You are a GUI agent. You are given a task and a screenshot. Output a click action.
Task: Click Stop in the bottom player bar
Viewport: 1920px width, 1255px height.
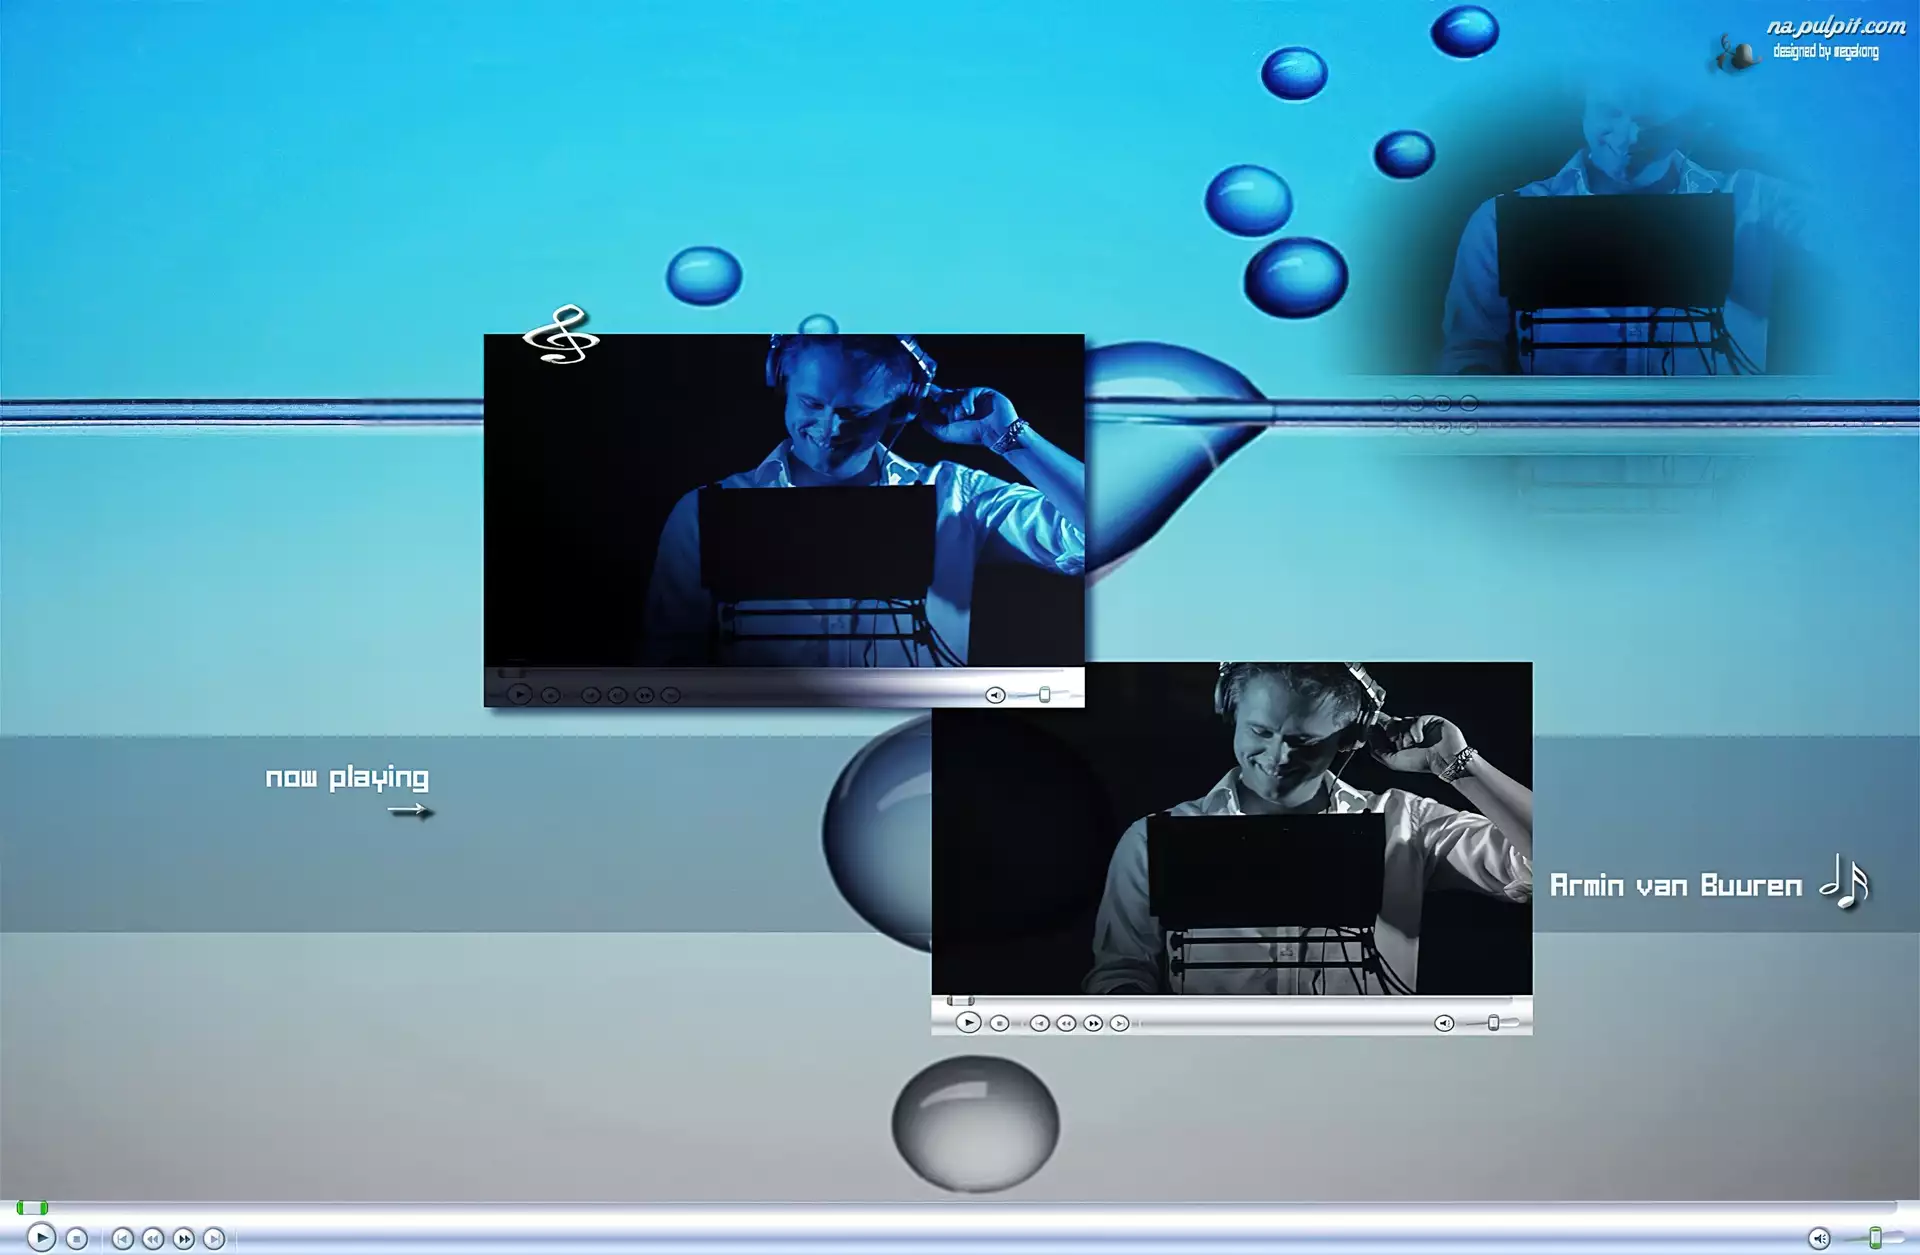[77, 1238]
